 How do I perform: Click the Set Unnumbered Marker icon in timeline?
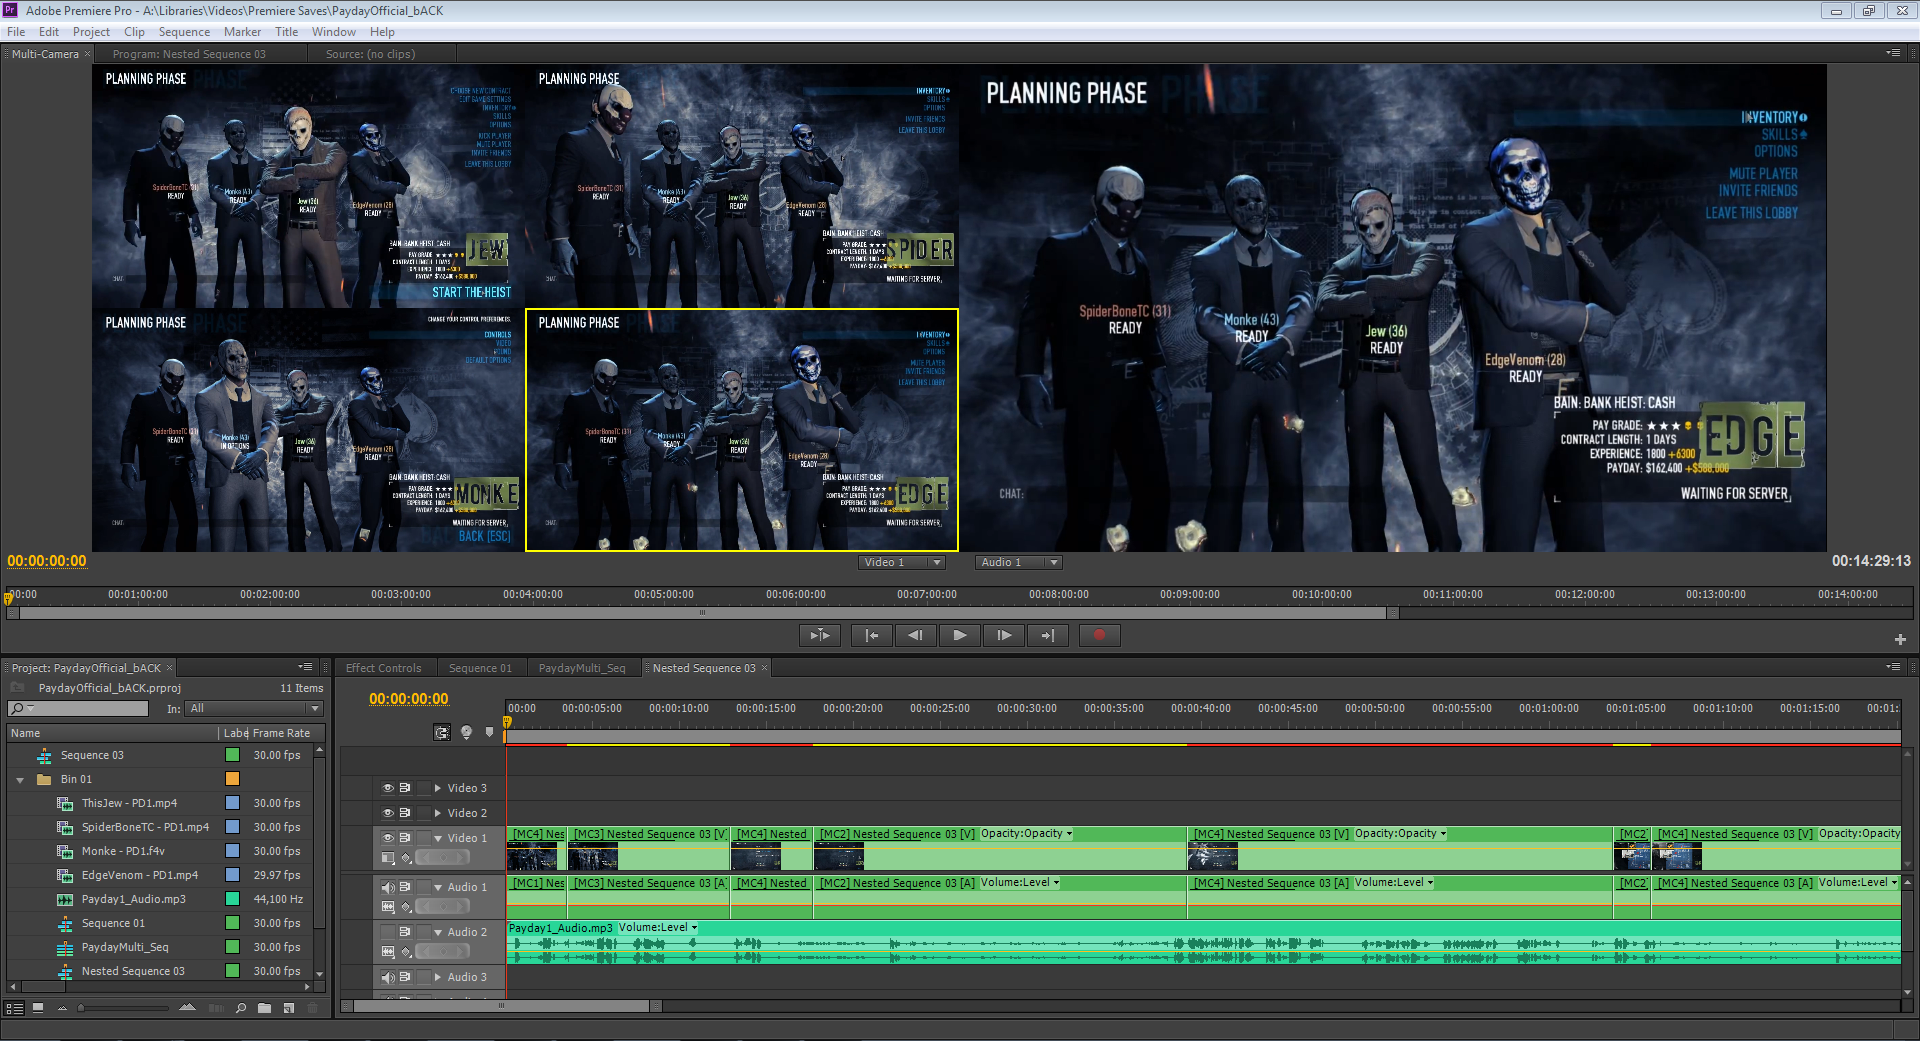pos(489,733)
